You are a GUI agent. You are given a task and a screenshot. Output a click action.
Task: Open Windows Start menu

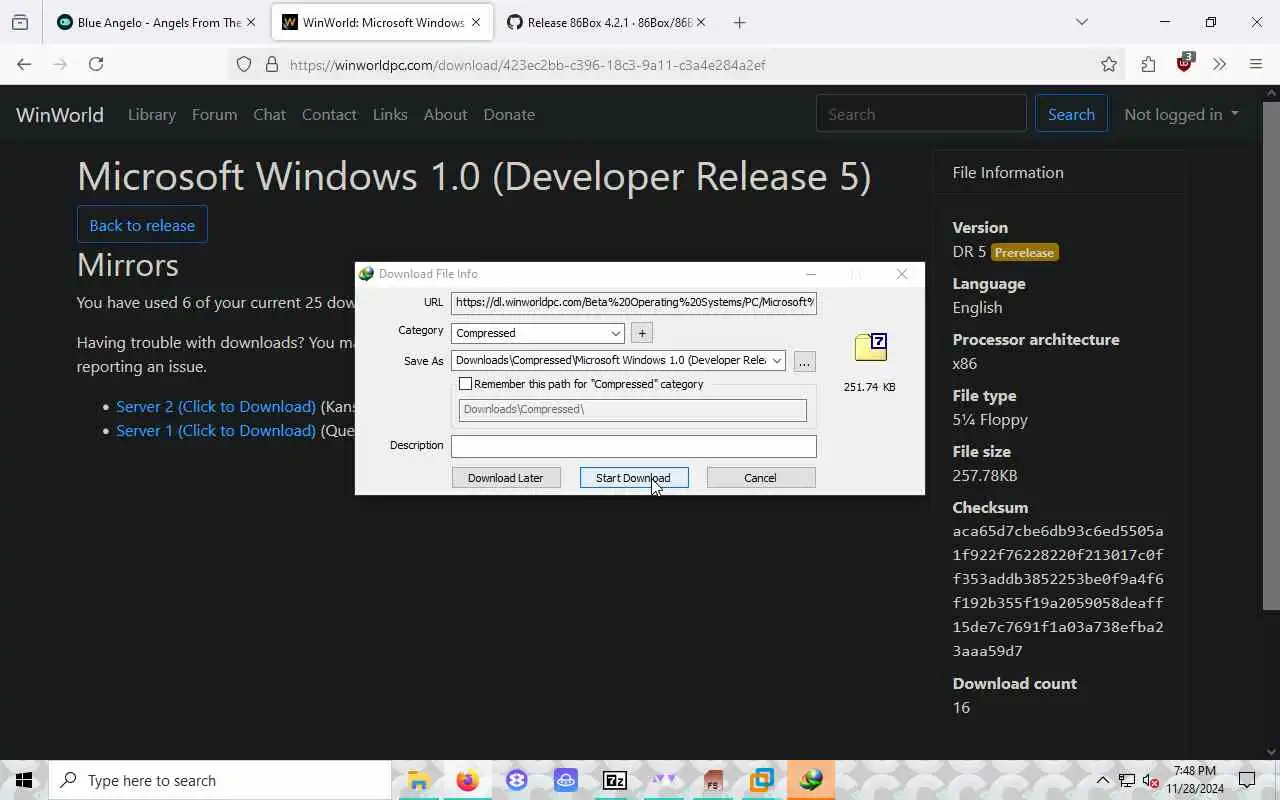pos(24,780)
